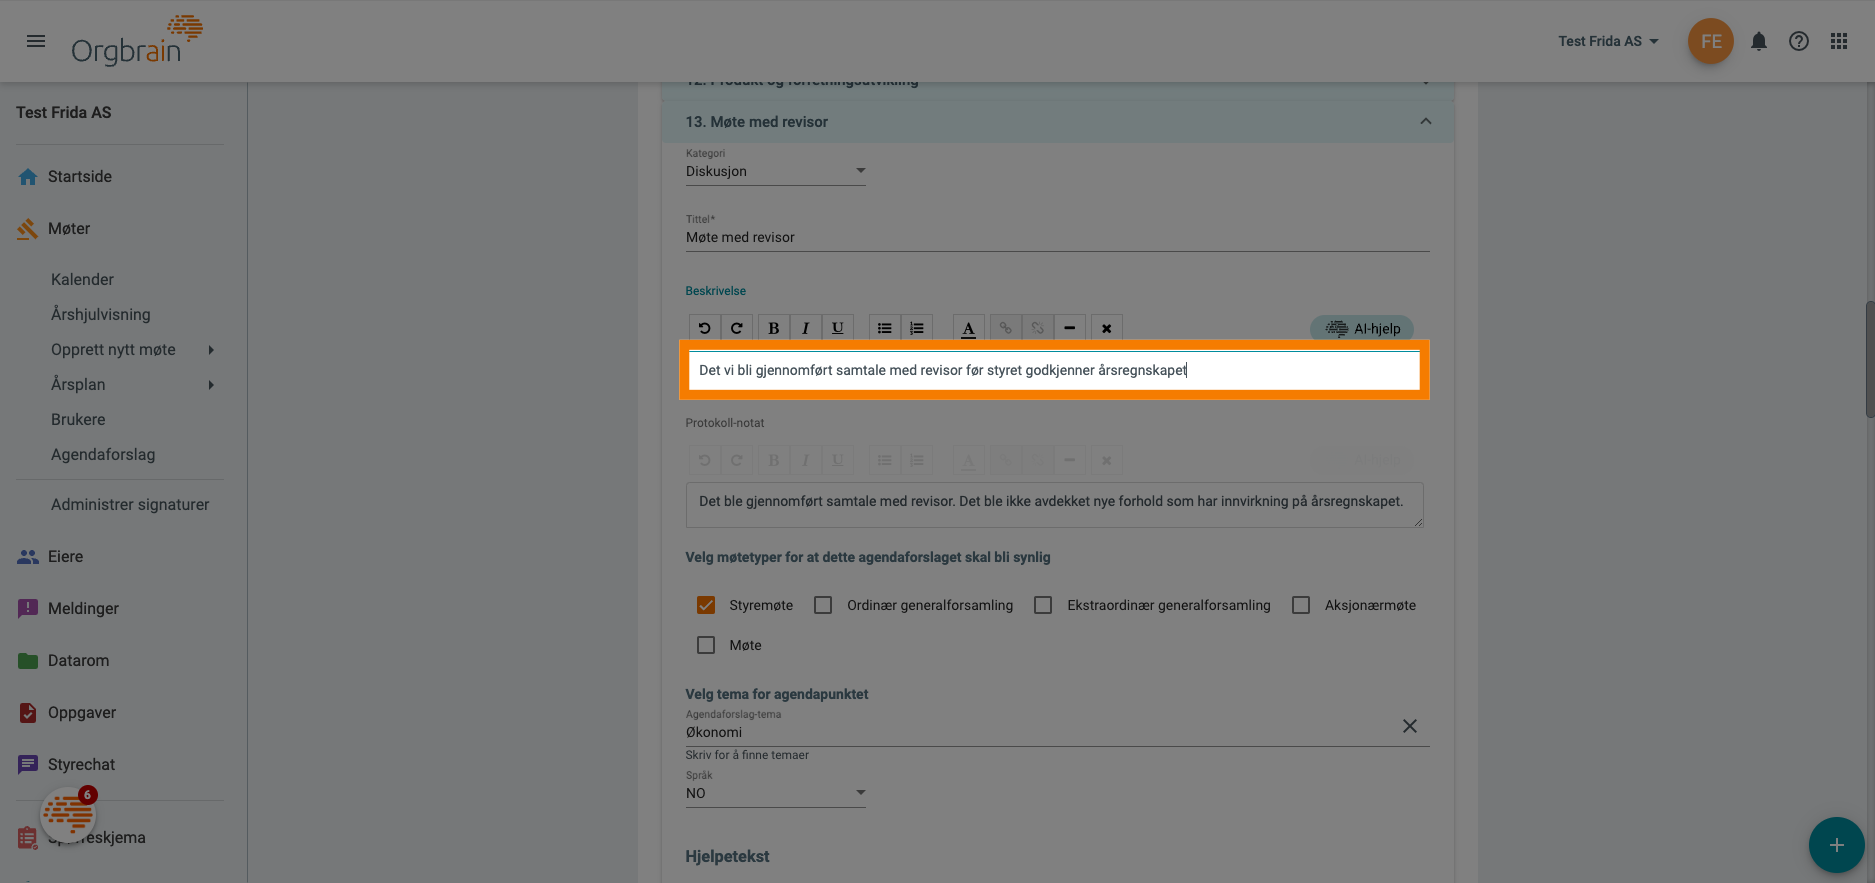The width and height of the screenshot is (1875, 883).
Task: Open the hamburger navigation menu
Action: 36,41
